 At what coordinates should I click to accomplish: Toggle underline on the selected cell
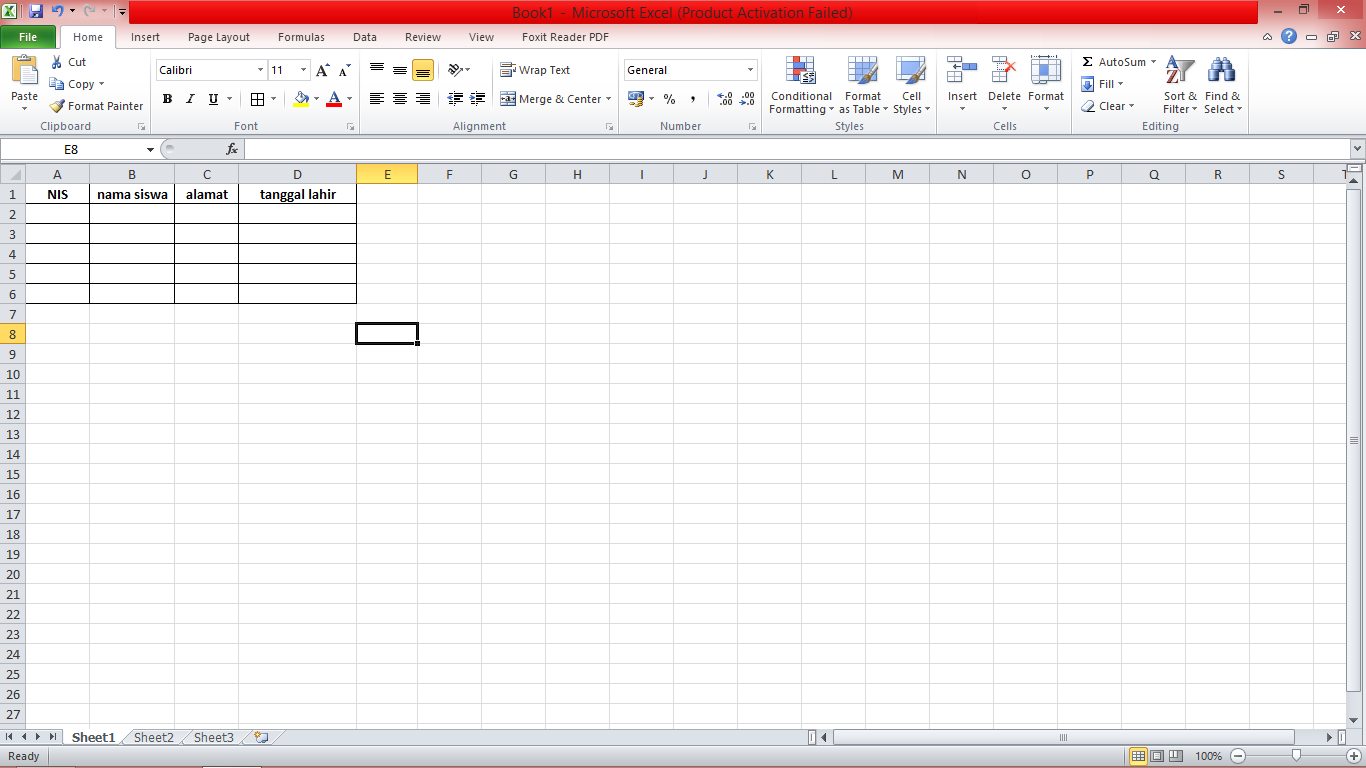210,99
